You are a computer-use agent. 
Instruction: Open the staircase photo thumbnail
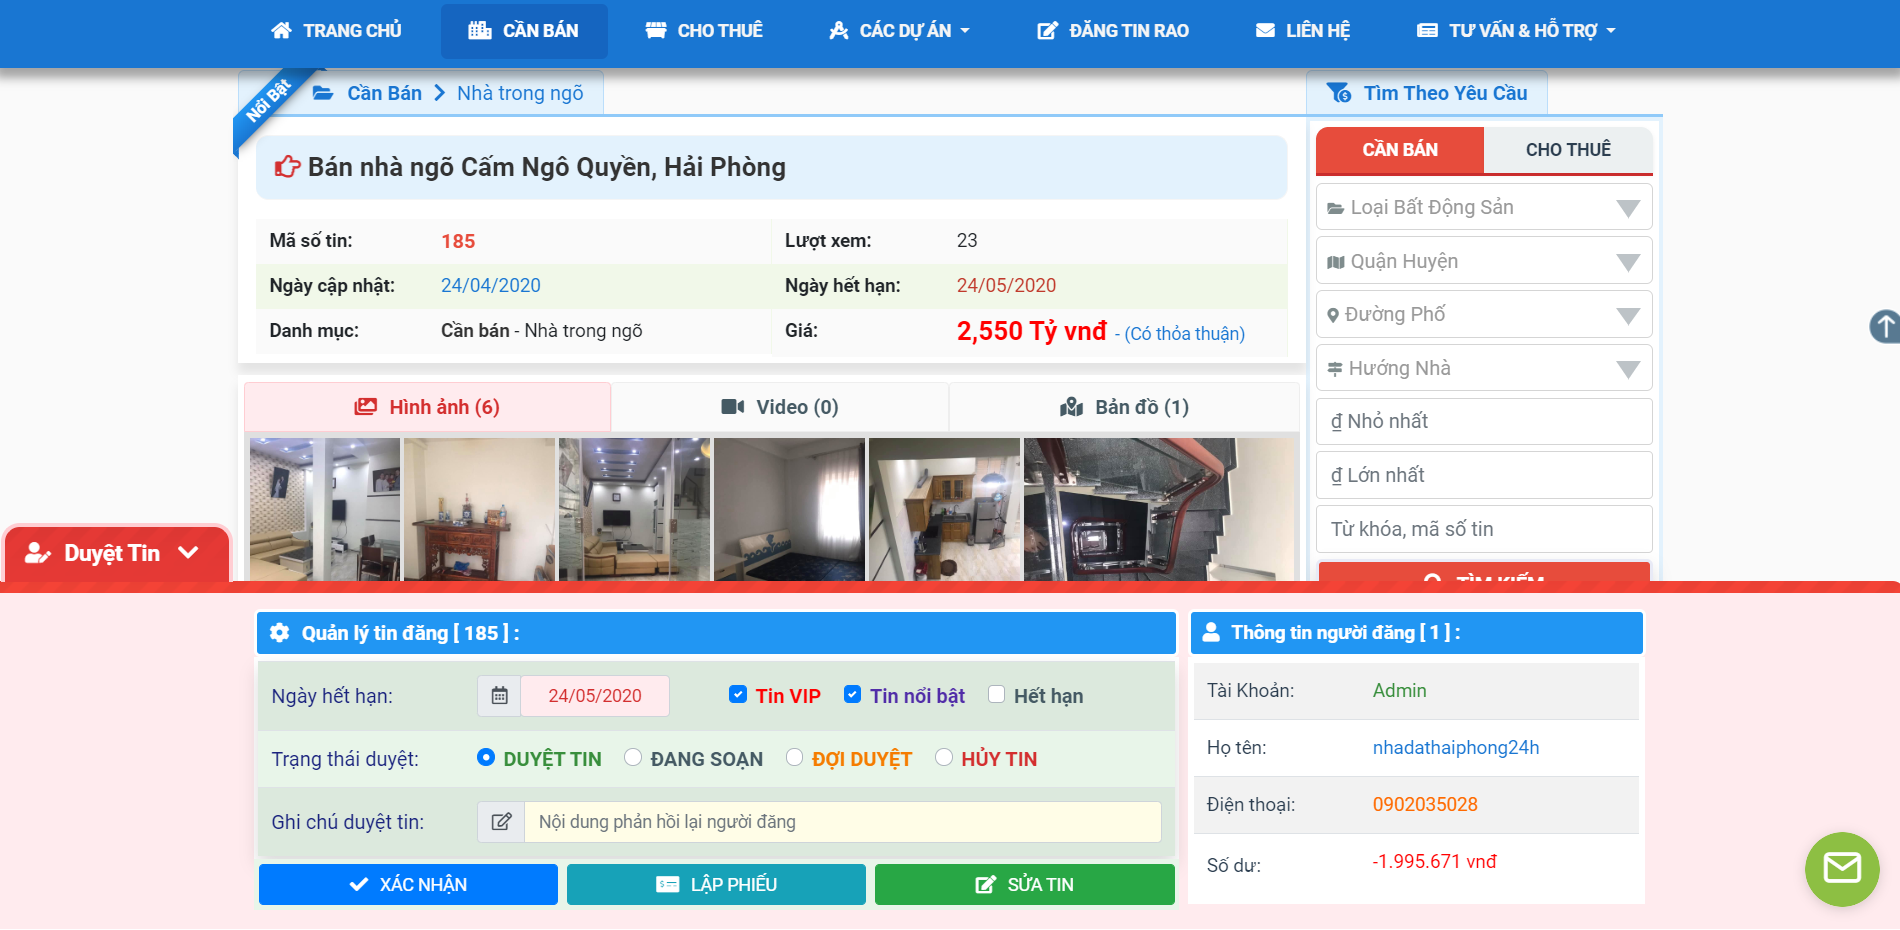[1158, 509]
